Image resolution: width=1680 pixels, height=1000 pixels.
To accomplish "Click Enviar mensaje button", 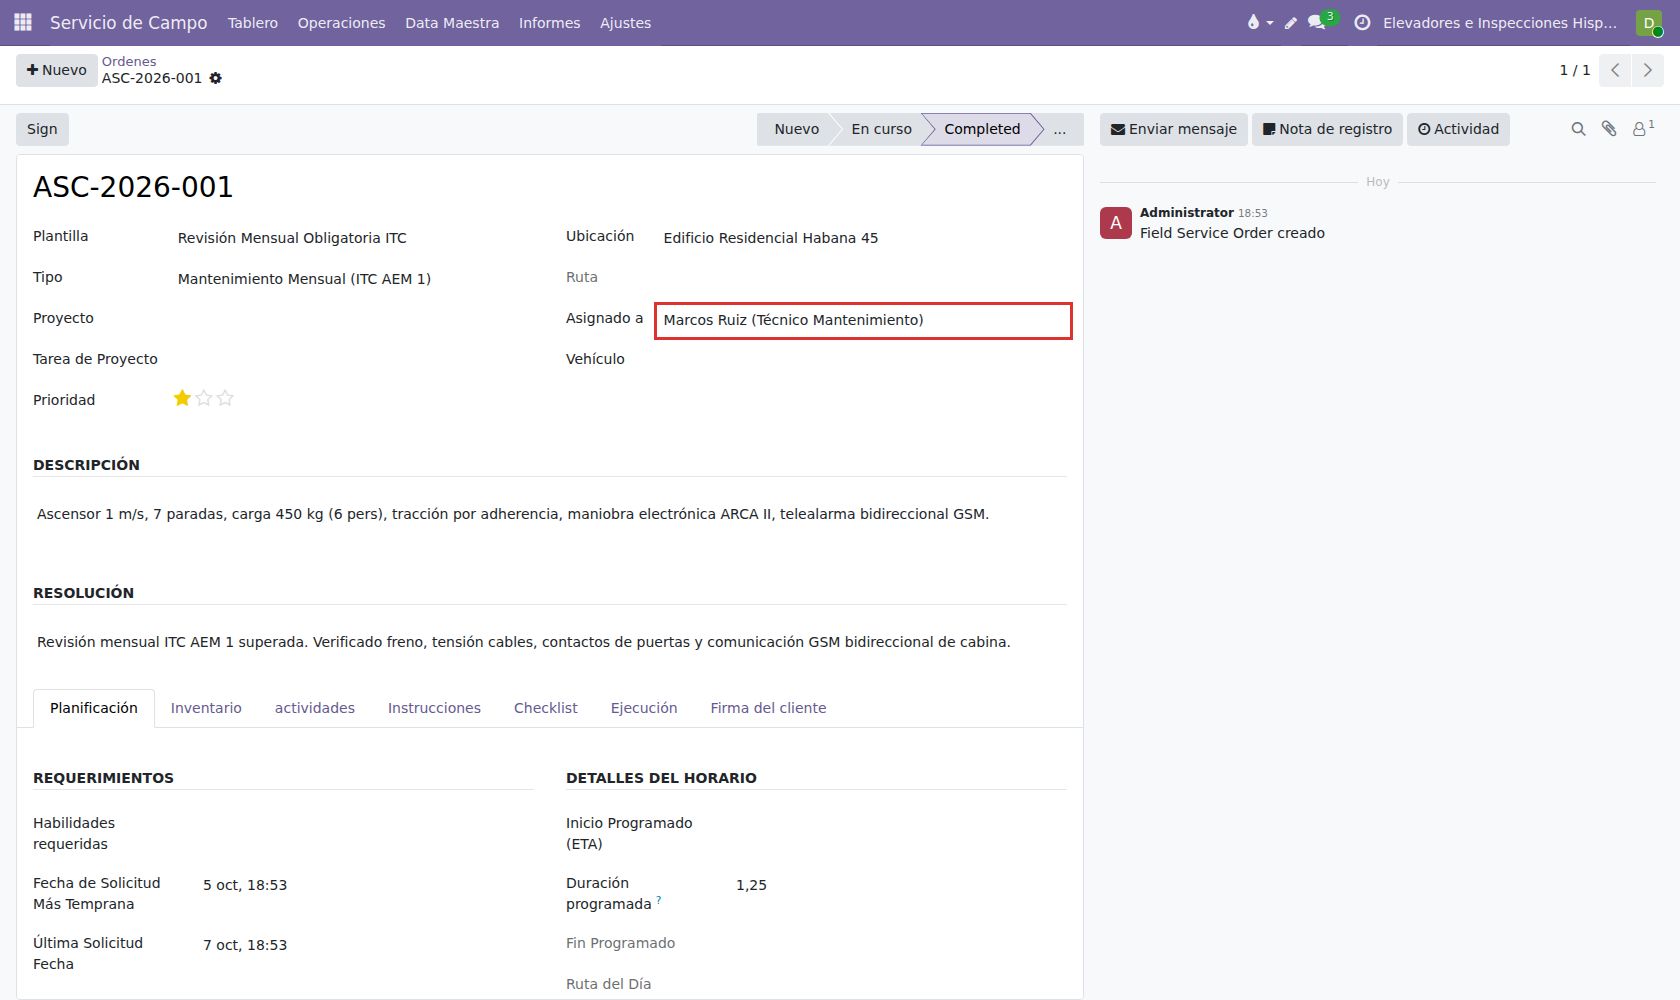I will [x=1174, y=129].
